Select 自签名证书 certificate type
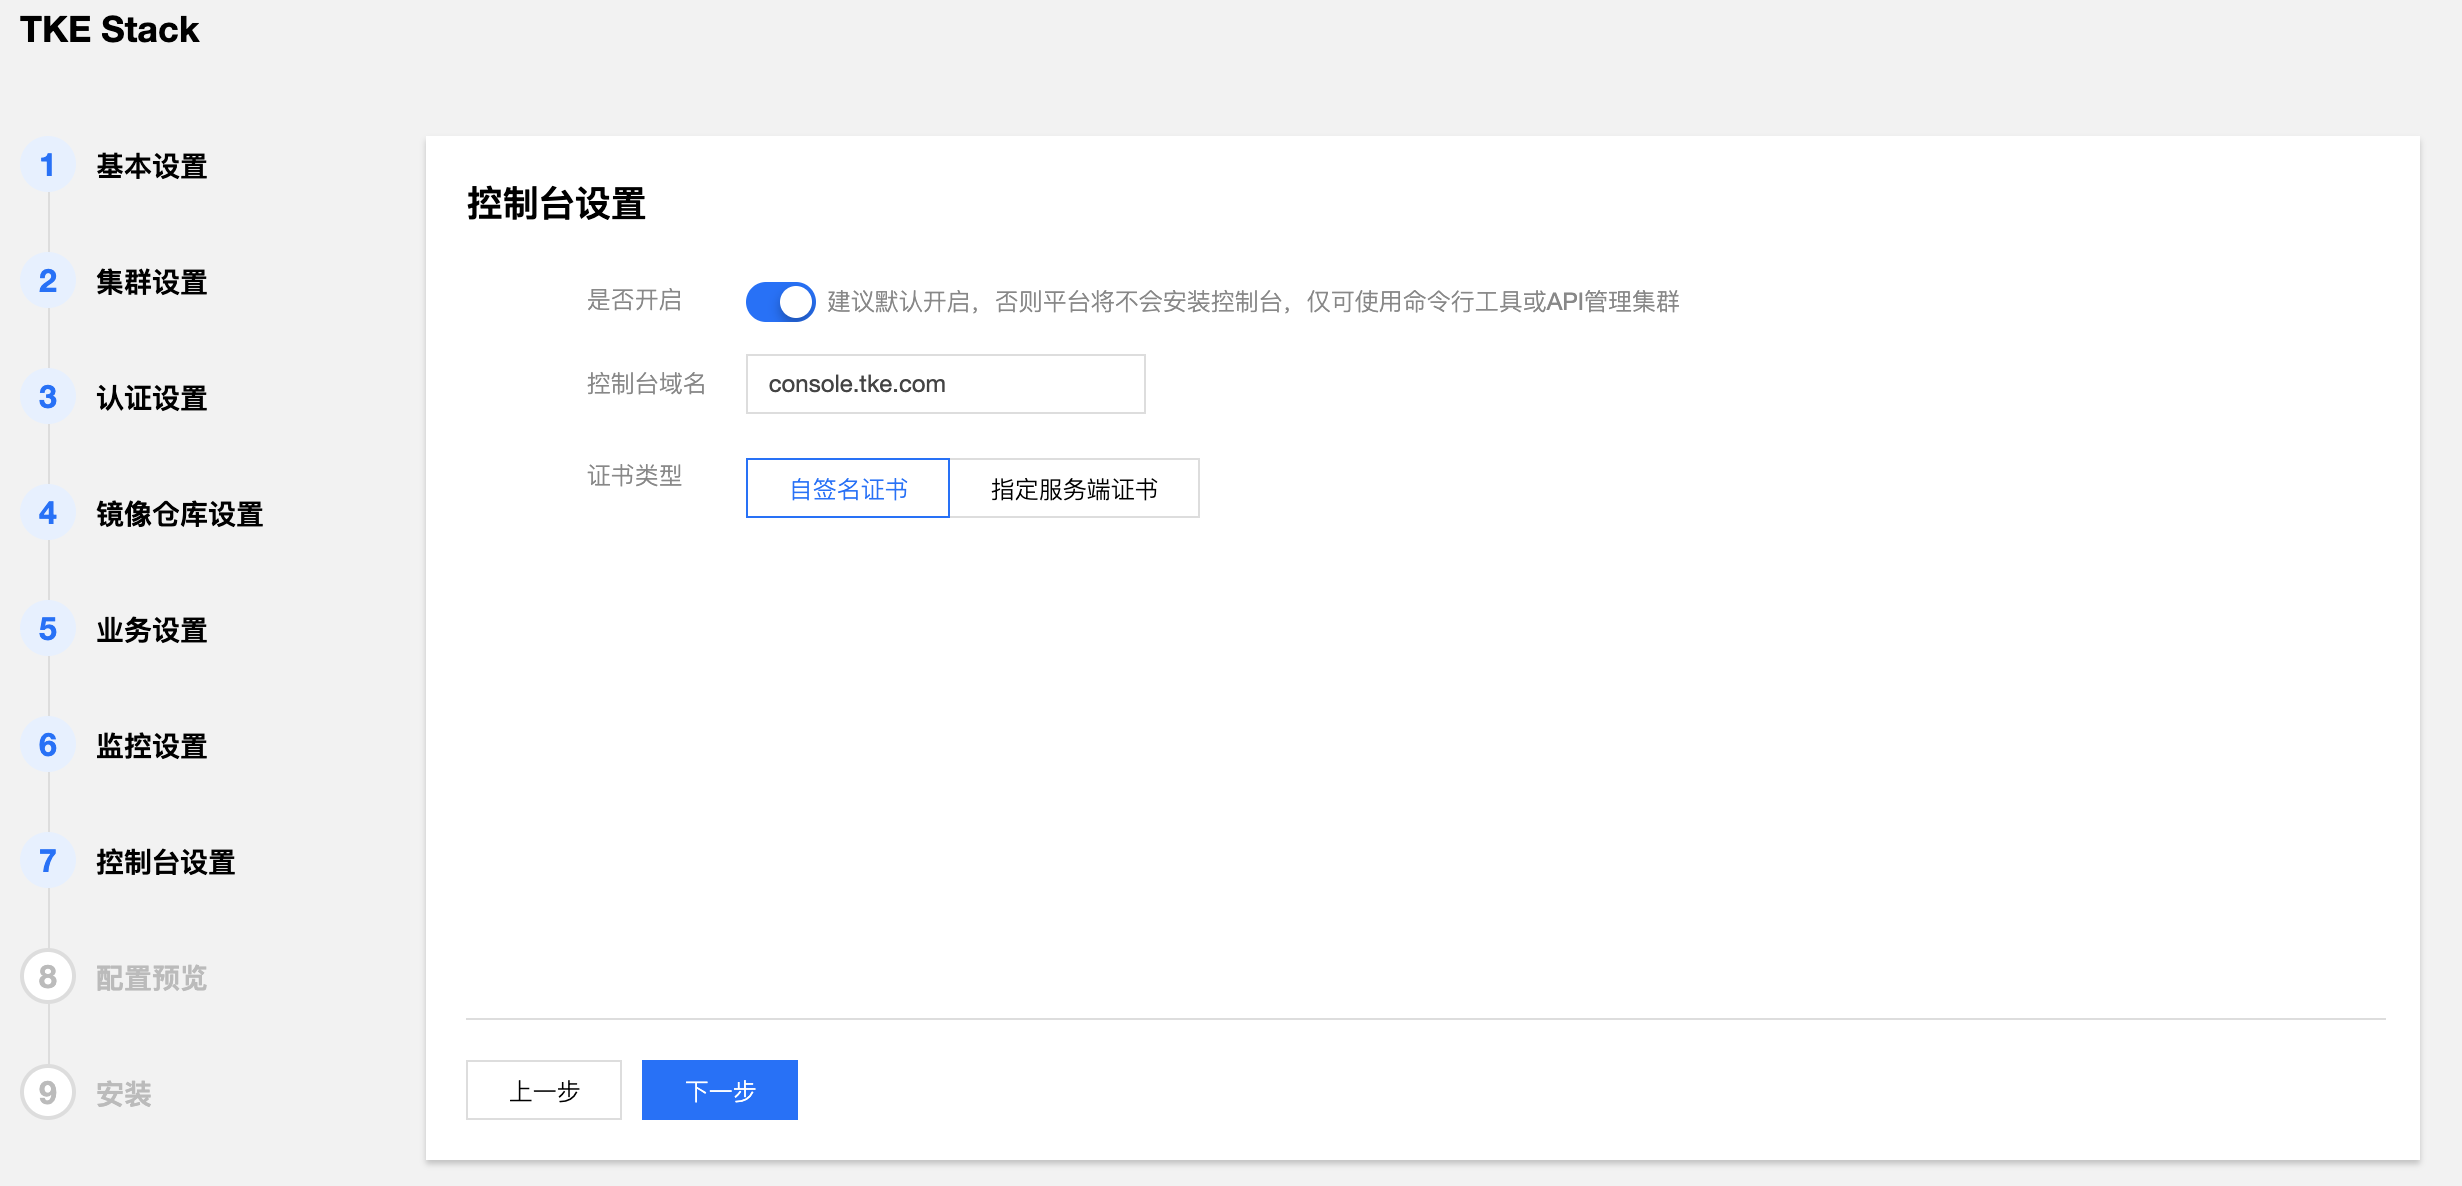The height and width of the screenshot is (1186, 2462). tap(847, 488)
